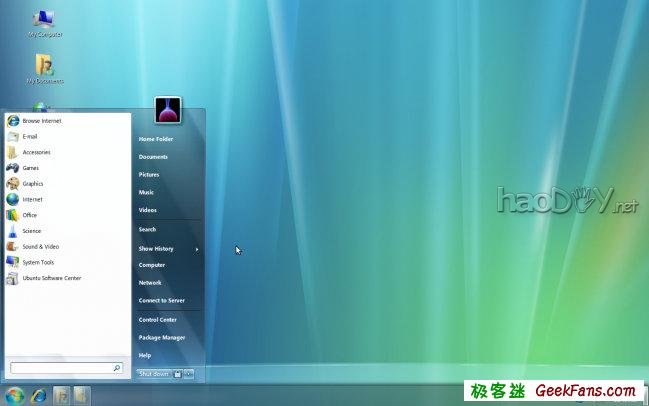Launch Ubuntu Software Center
The image size is (649, 406).
50,278
